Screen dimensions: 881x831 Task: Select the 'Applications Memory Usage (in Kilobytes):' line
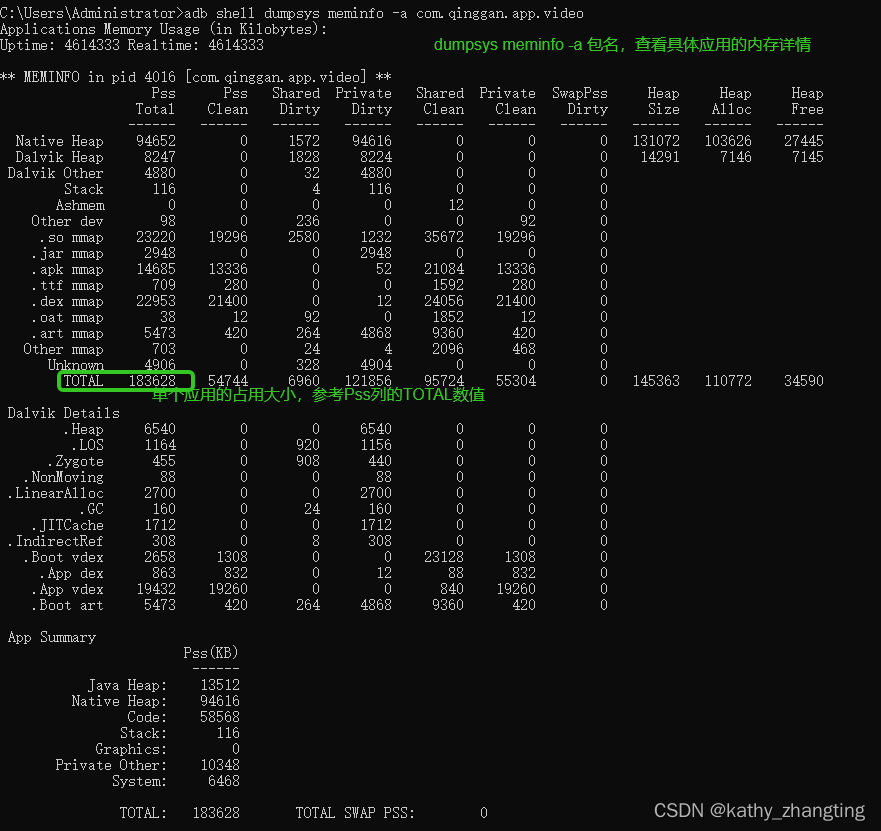tap(164, 29)
